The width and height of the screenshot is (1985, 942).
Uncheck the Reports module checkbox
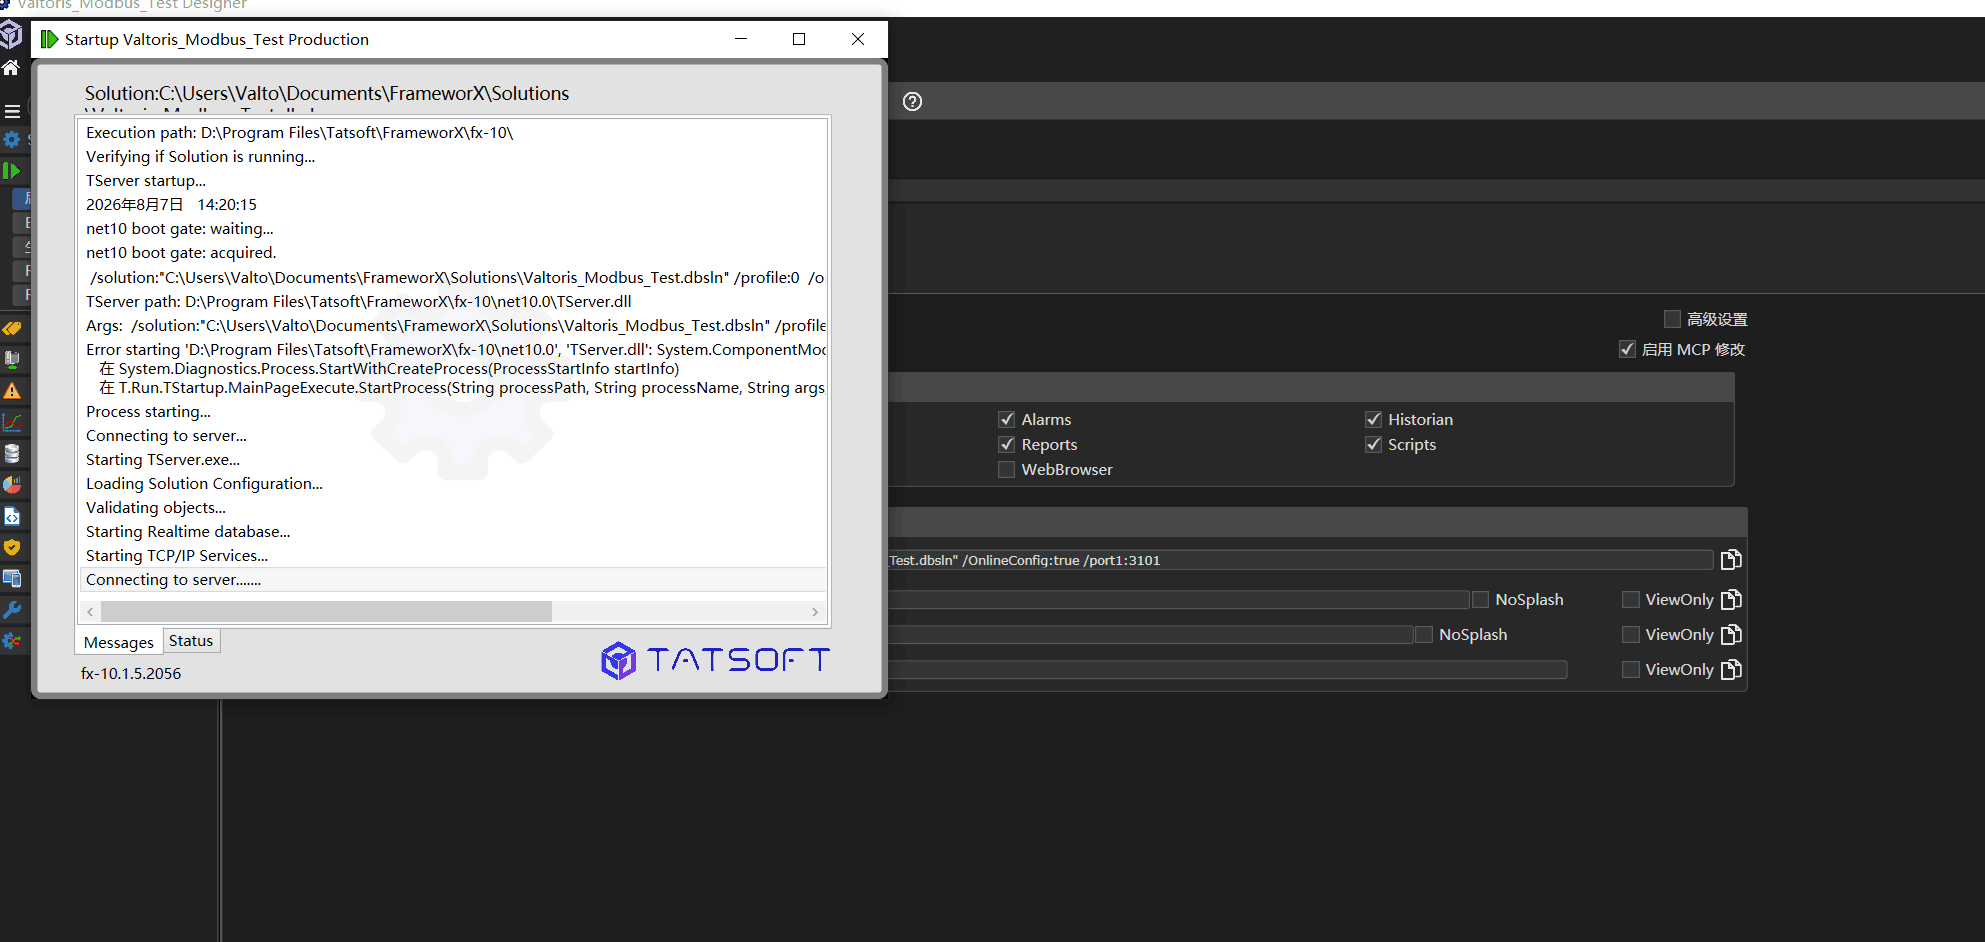click(x=1007, y=444)
